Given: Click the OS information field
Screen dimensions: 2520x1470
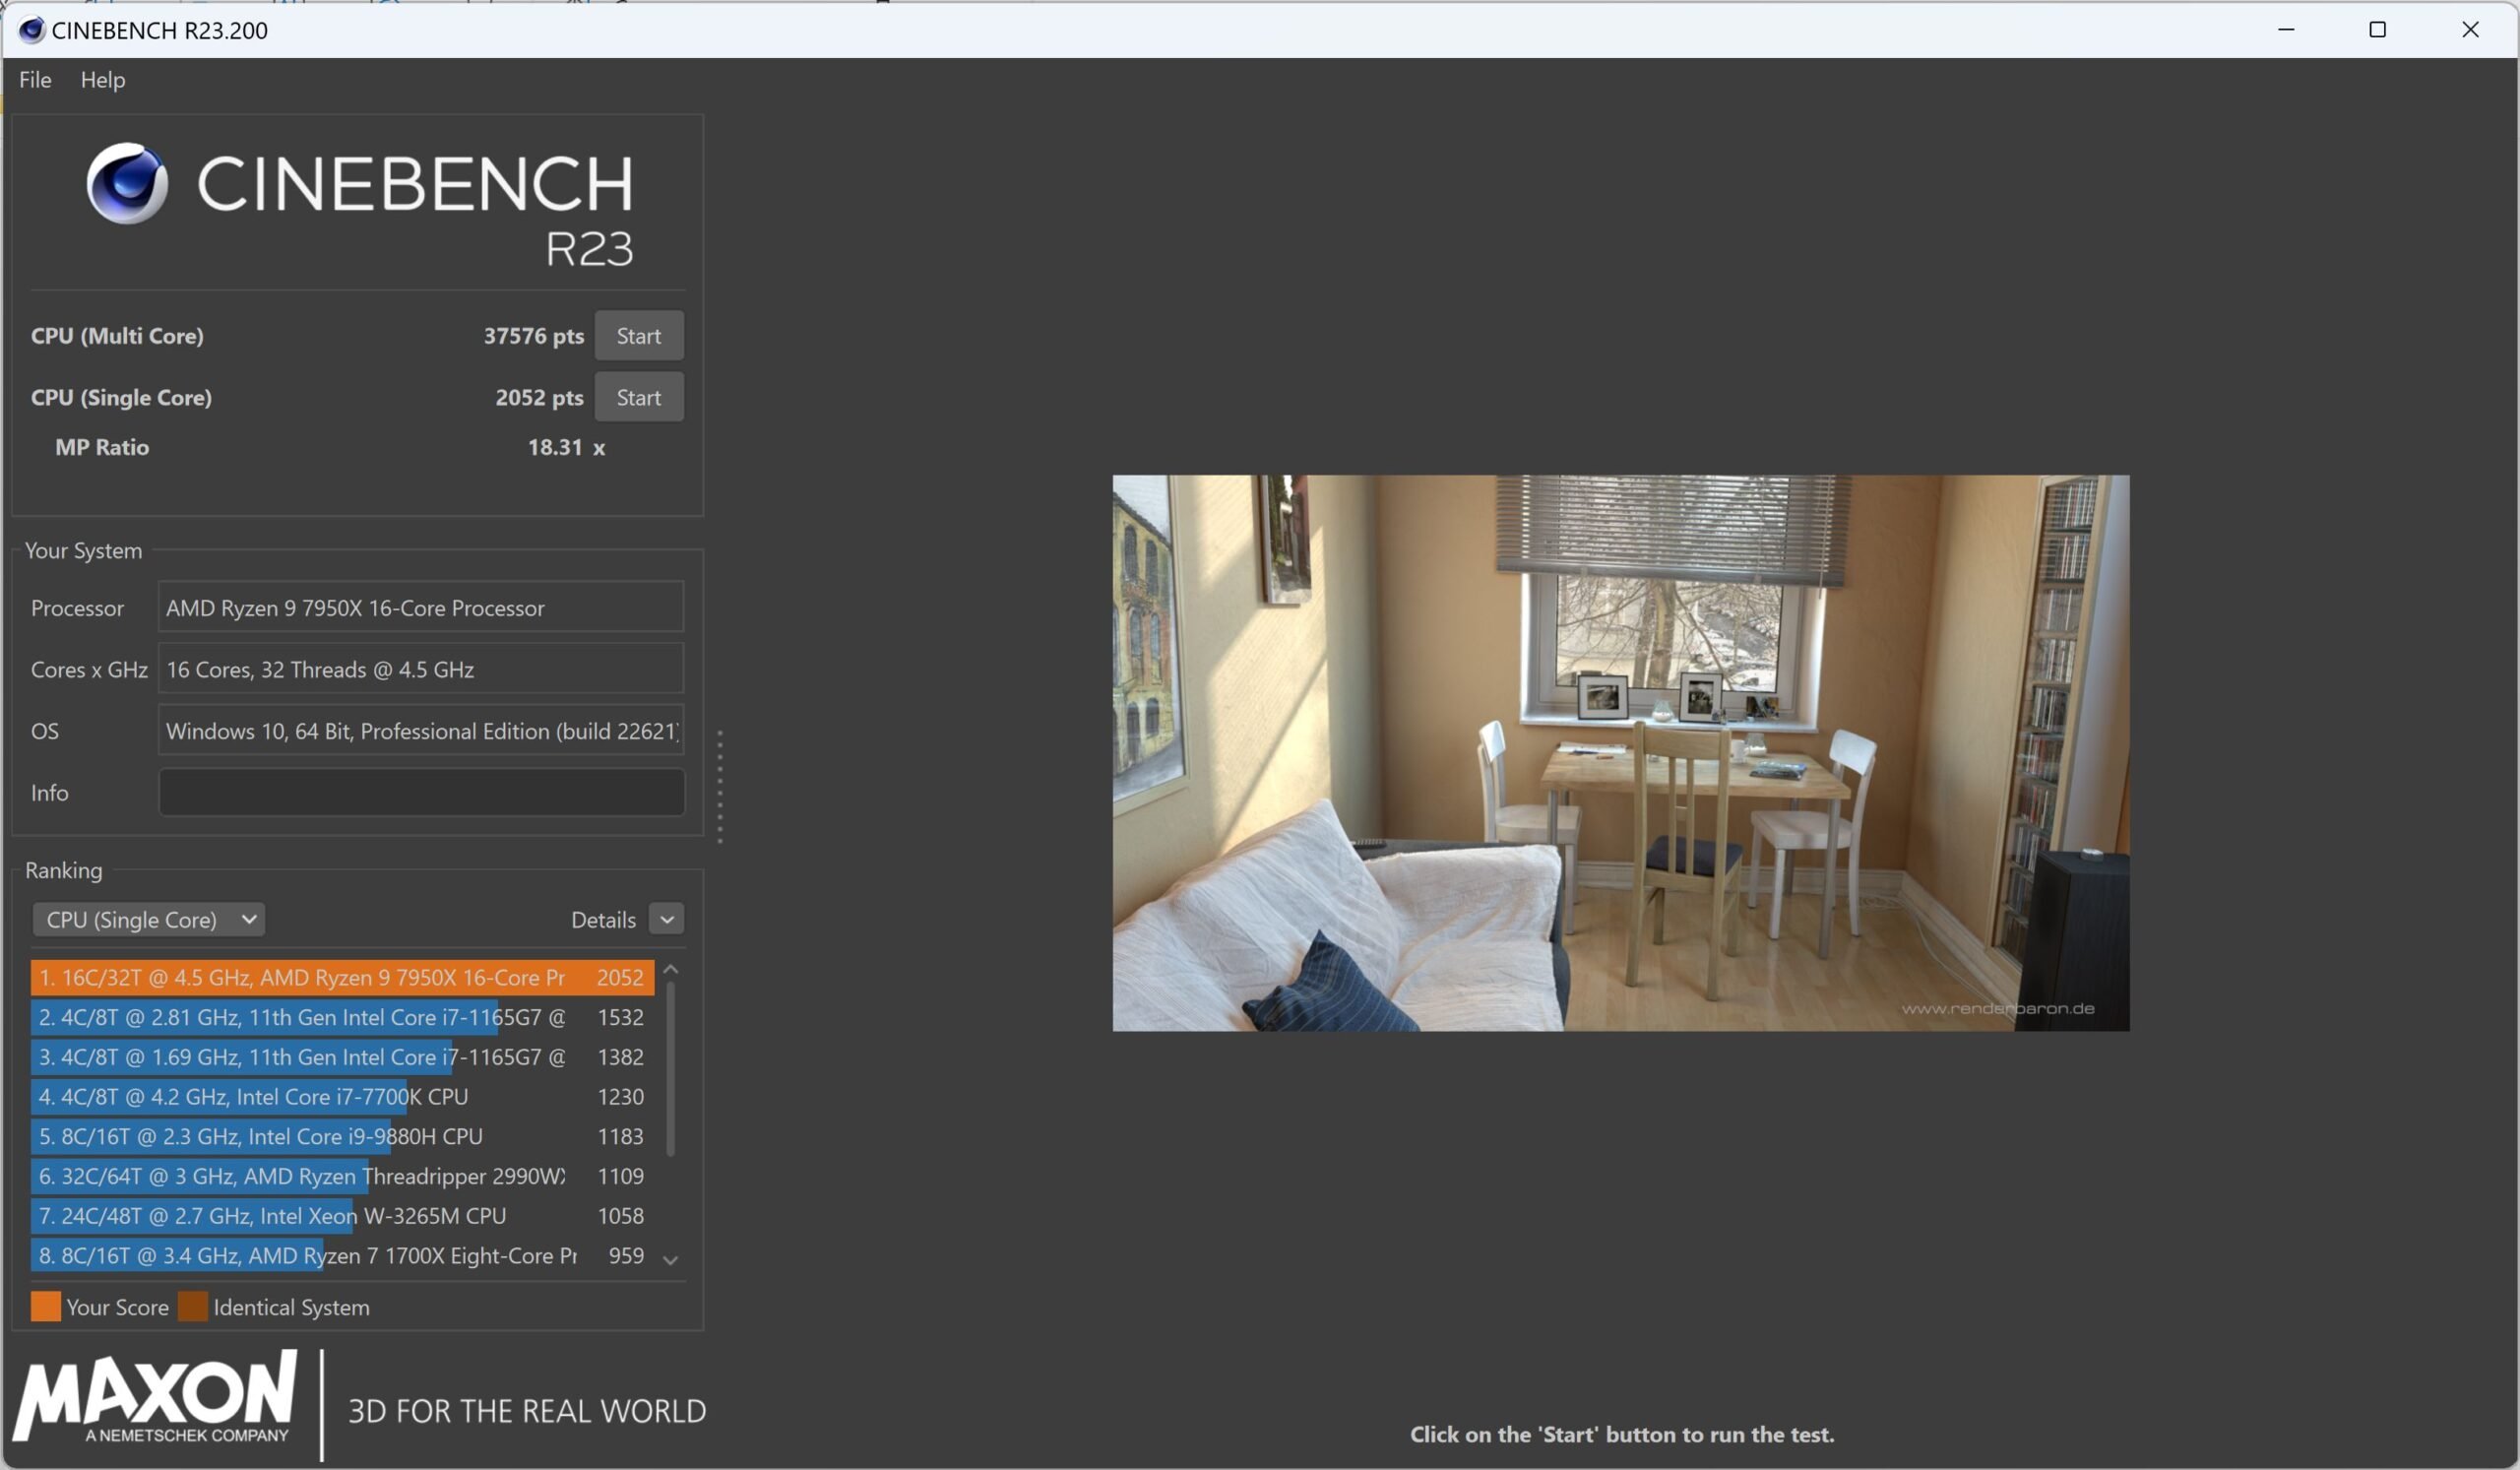Looking at the screenshot, I should pos(421,731).
